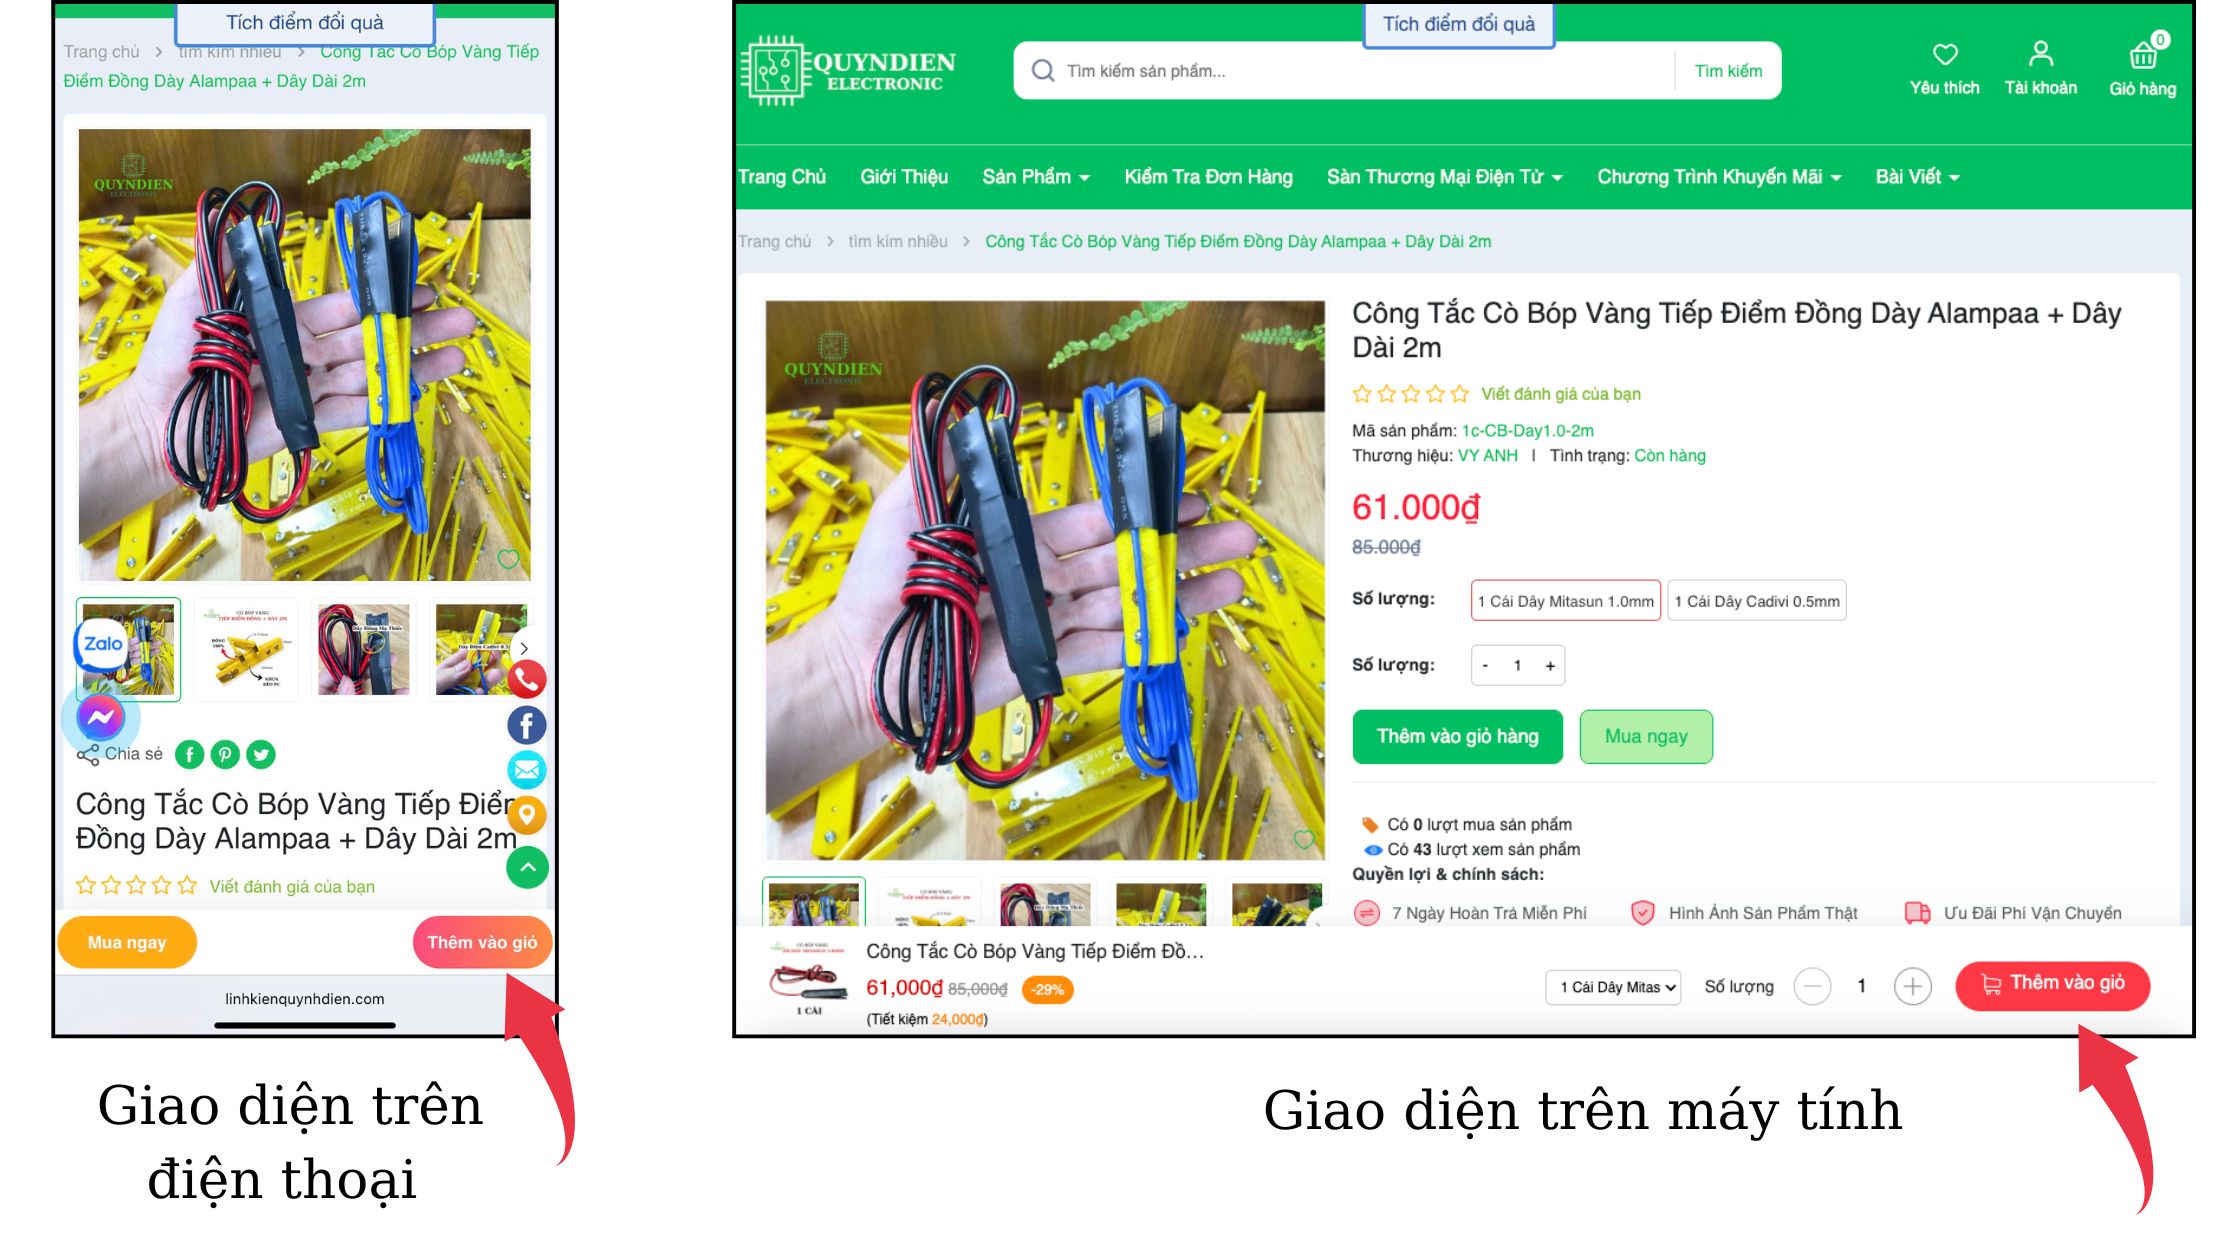
Task: Select the 1 Cái Dây Cadivi 0.5mm option
Action: [1757, 601]
